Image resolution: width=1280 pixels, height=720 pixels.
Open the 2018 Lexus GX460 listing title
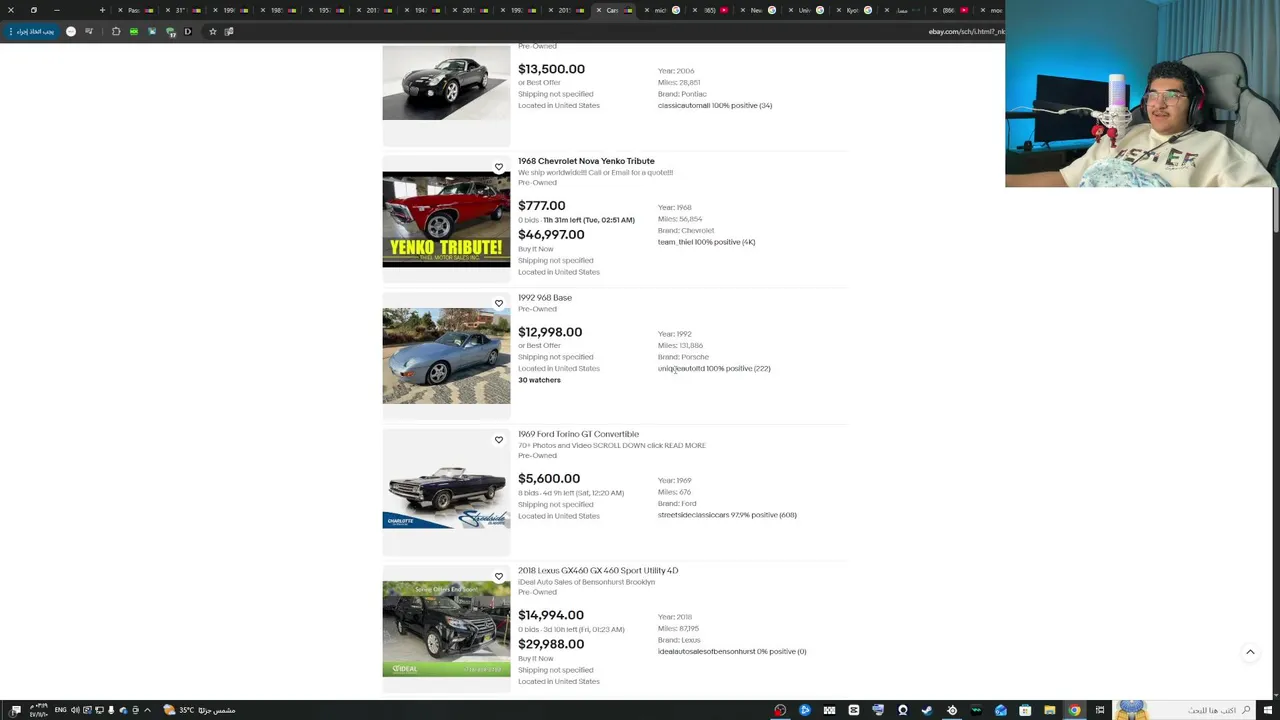click(598, 571)
